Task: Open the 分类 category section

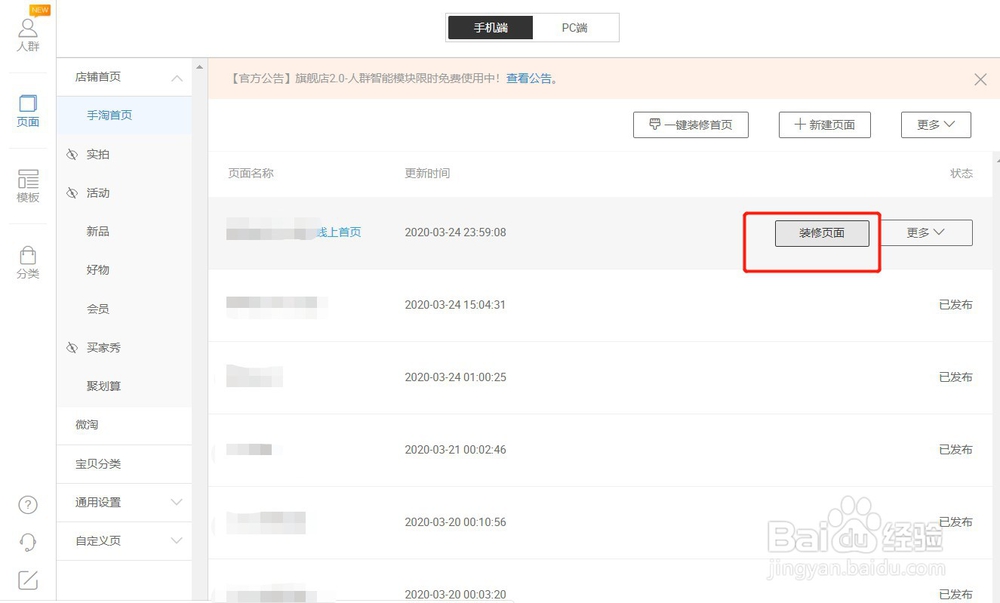Action: click(28, 263)
